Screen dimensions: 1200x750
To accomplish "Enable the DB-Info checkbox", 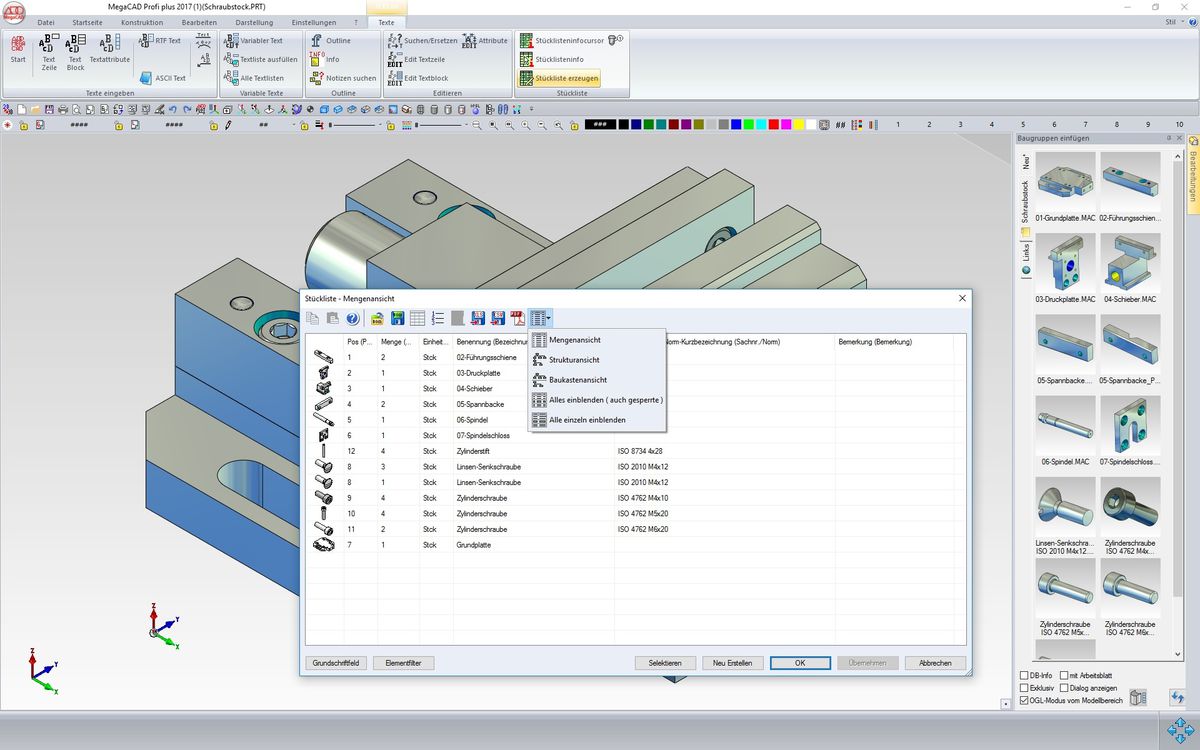I will coord(1023,675).
